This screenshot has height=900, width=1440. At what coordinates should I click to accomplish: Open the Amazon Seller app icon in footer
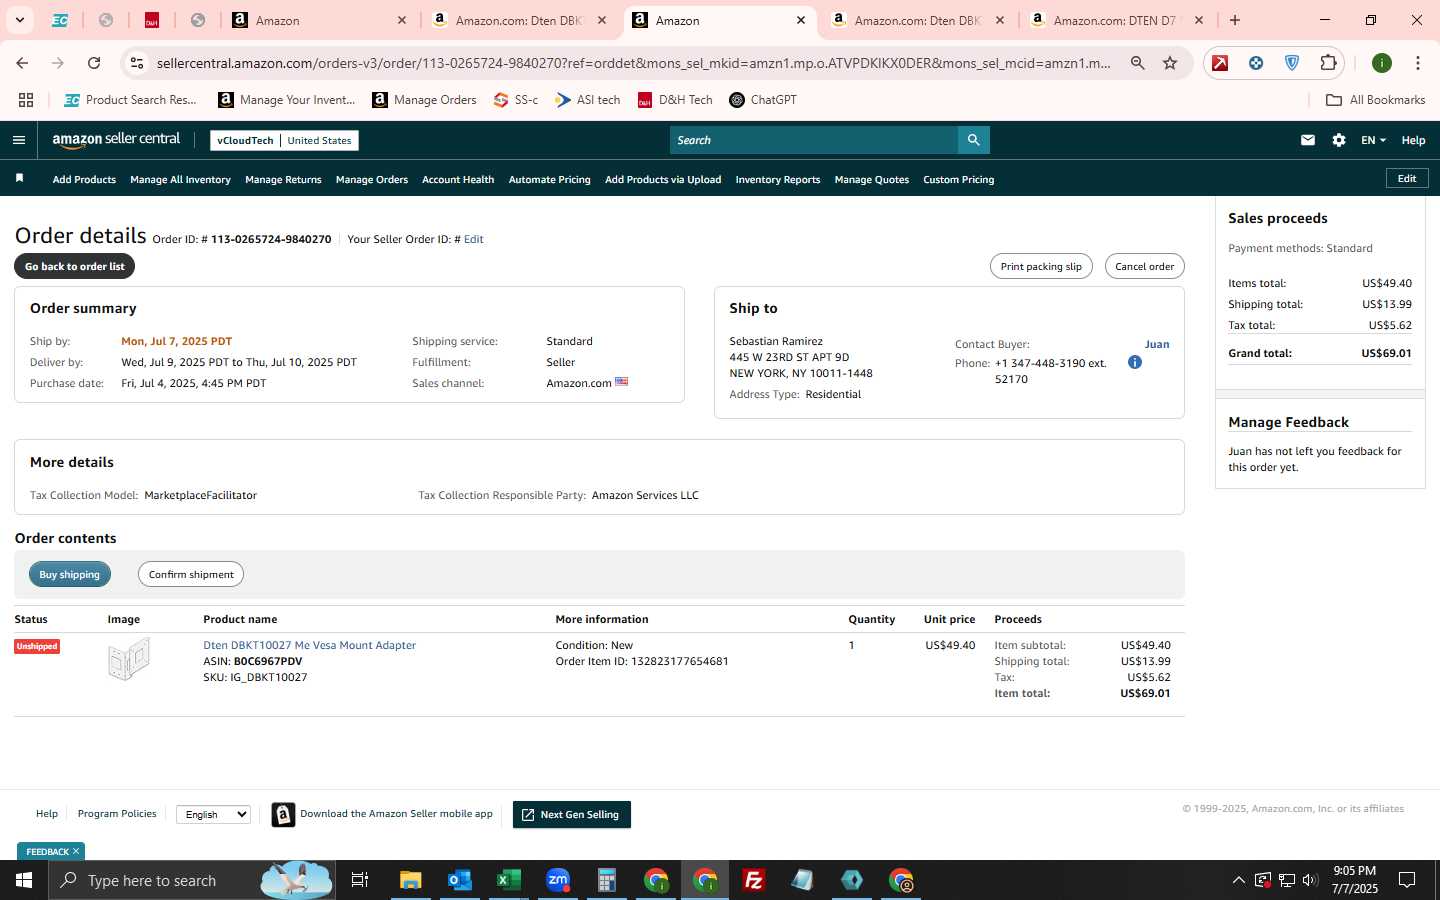(x=284, y=815)
